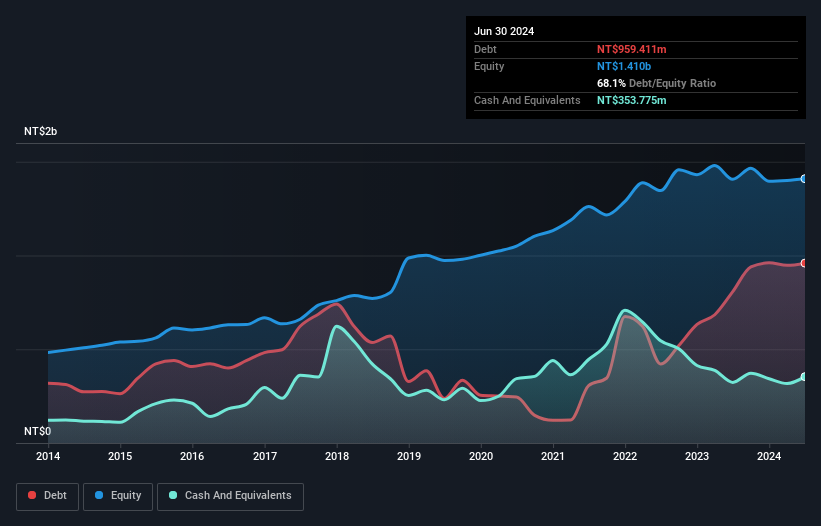Click the Debt line end marker
Image resolution: width=821 pixels, height=526 pixels.
804,263
